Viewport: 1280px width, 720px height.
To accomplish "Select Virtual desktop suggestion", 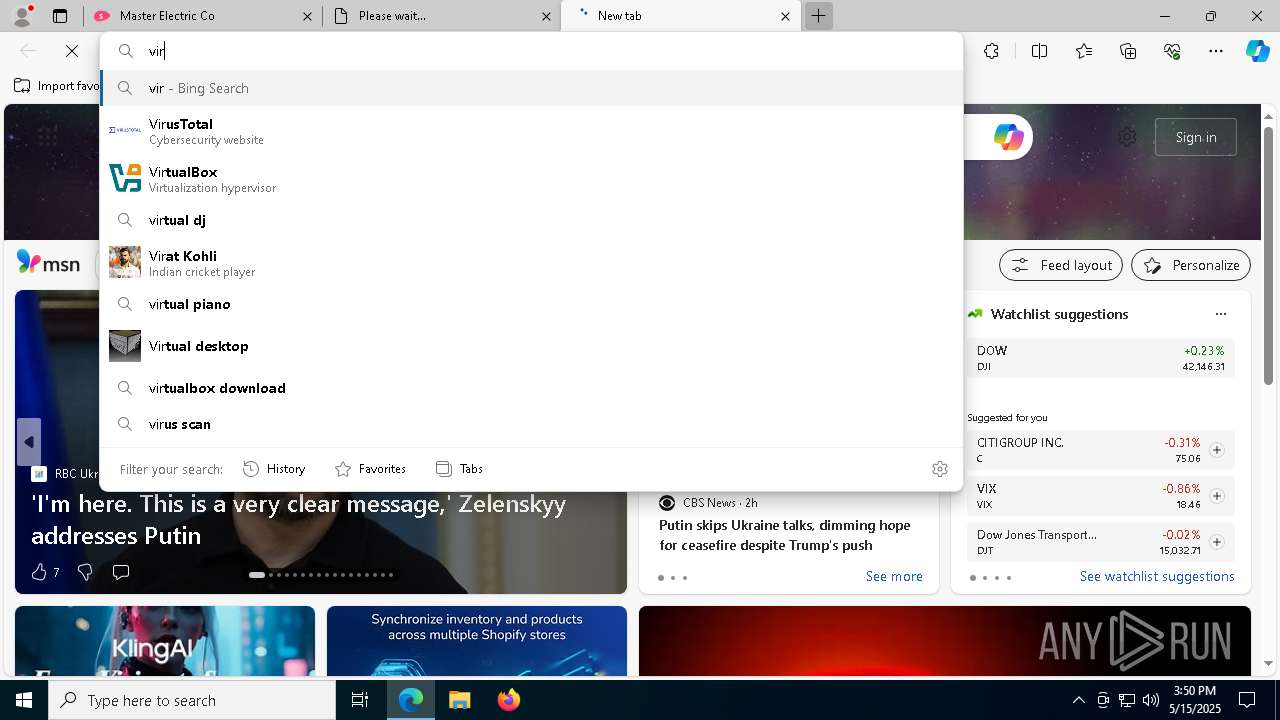I will point(531,346).
